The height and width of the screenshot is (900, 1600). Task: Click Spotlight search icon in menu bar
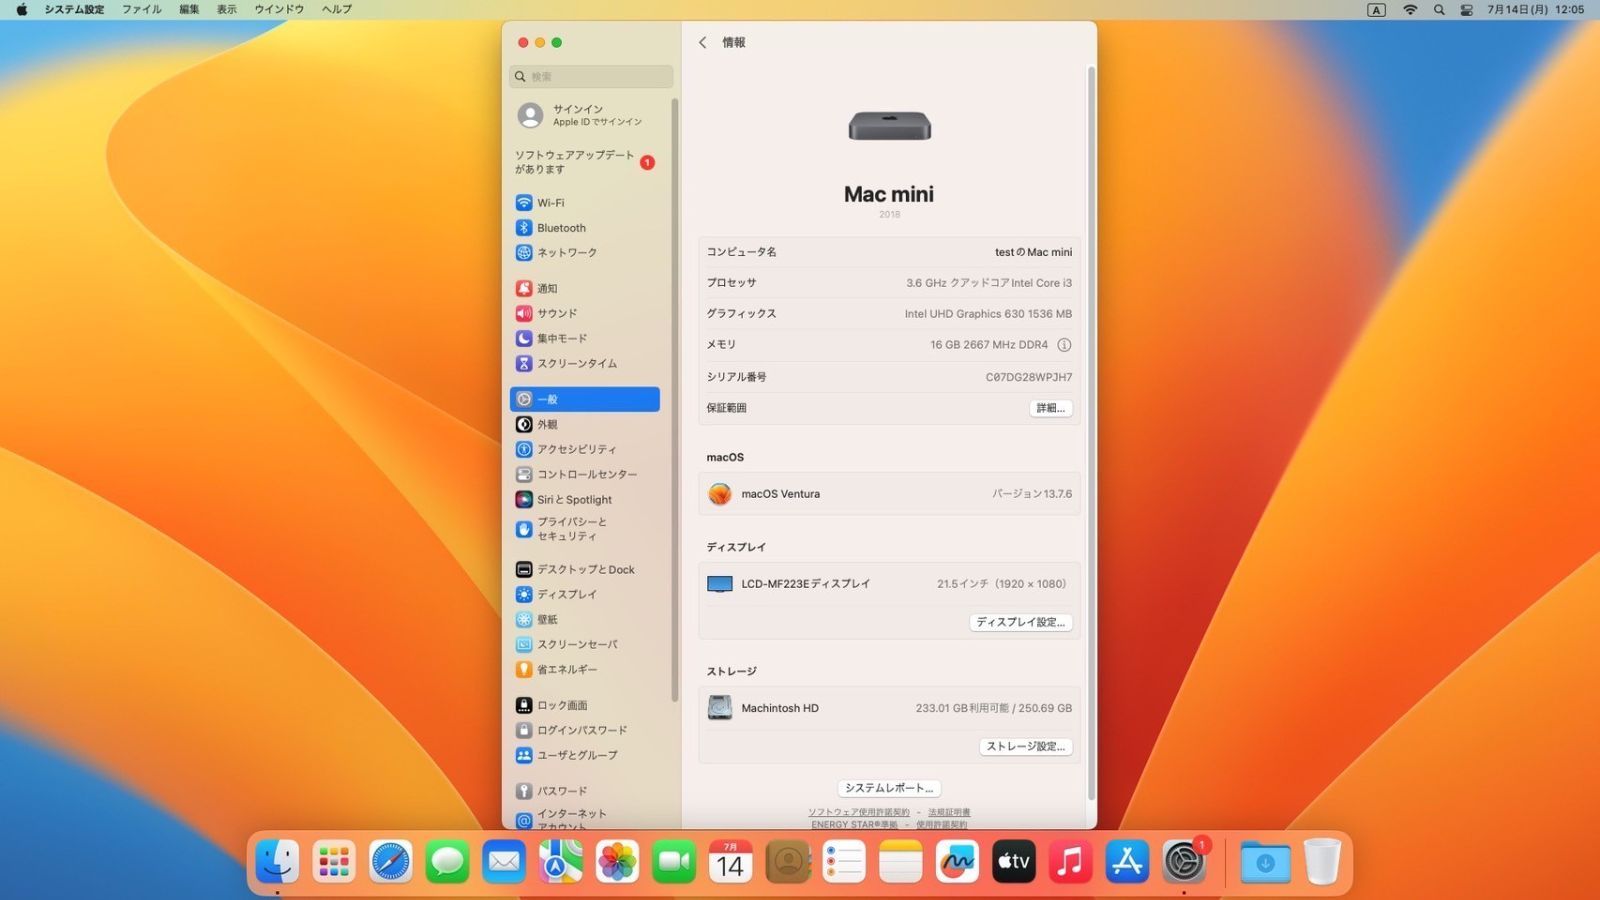coord(1439,9)
